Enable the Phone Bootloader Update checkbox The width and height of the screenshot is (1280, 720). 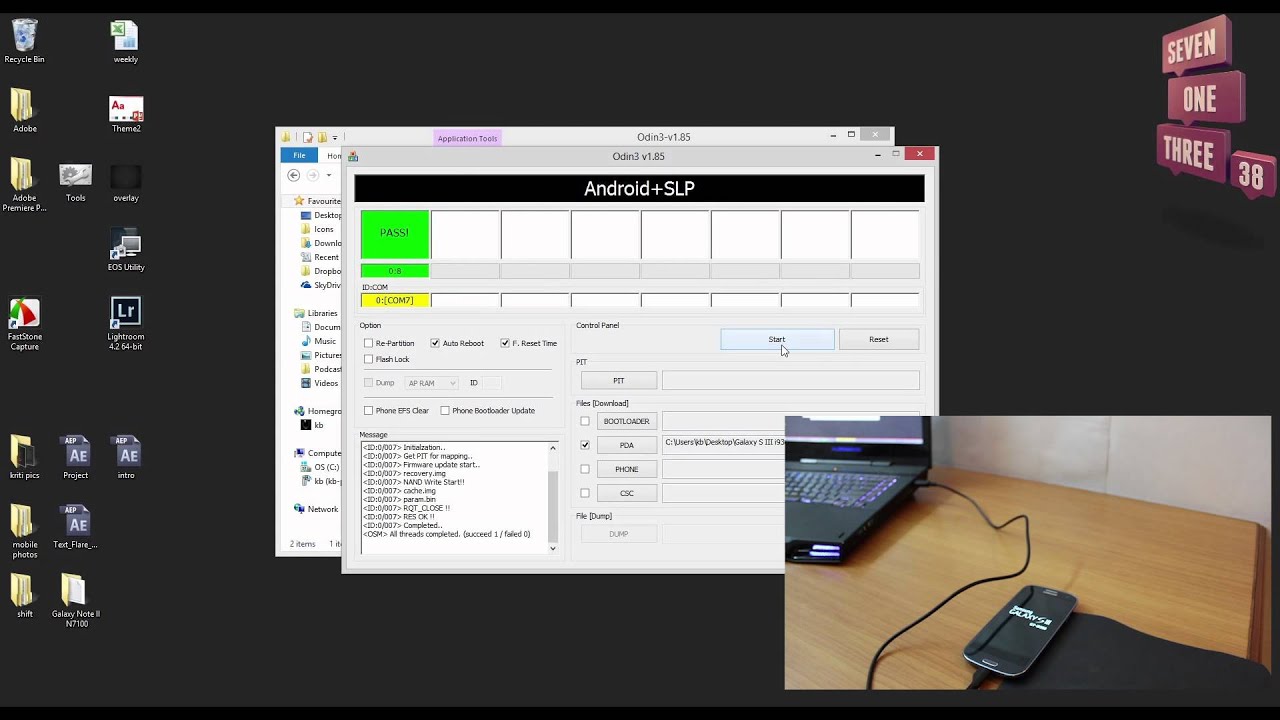coord(445,410)
